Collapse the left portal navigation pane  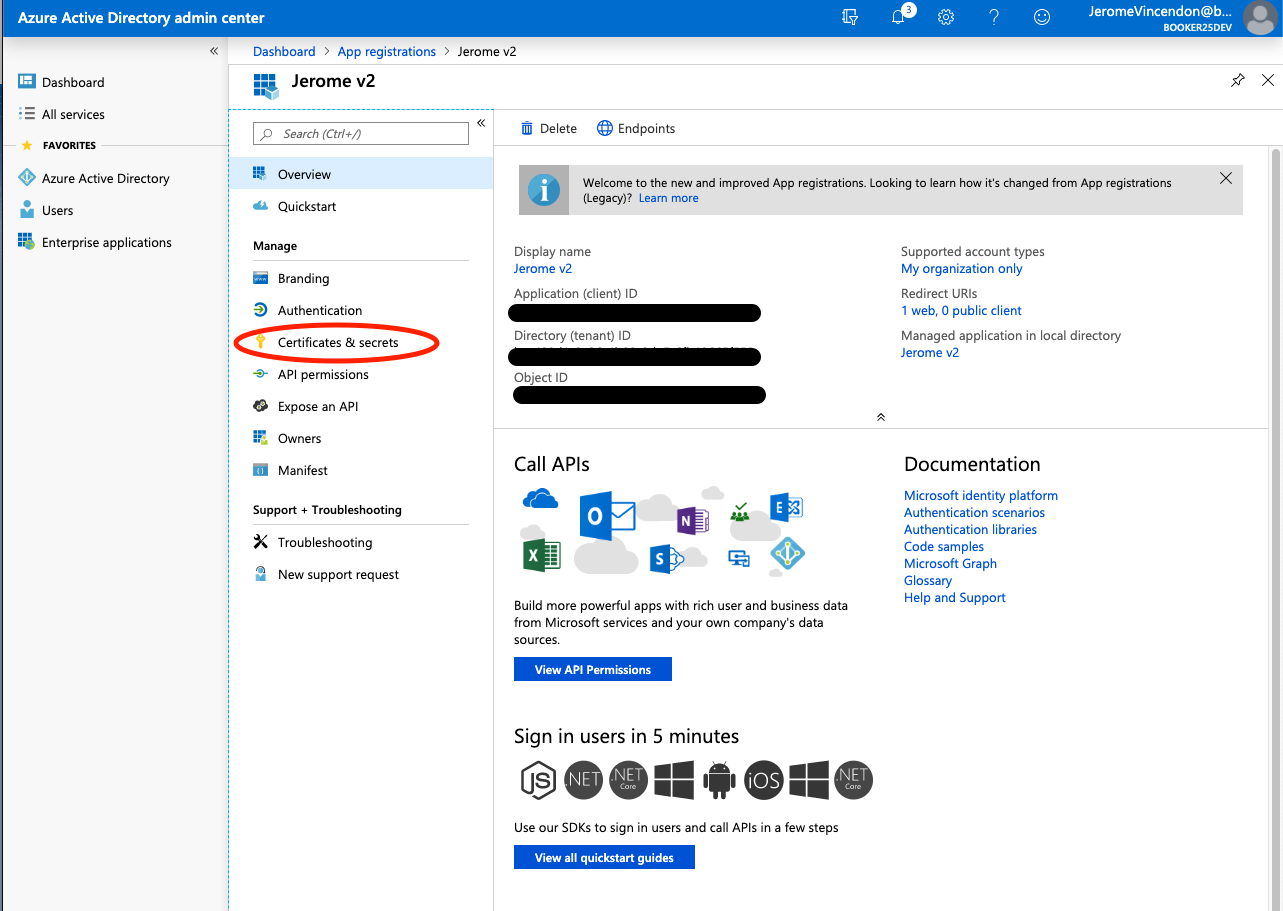pyautogui.click(x=213, y=50)
